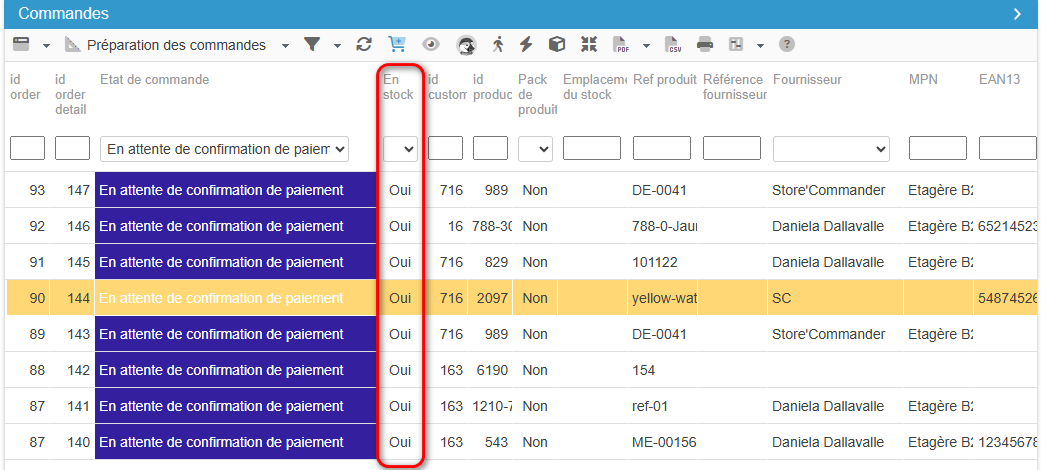This screenshot has width=1041, height=470.
Task: Click the filter funnel icon
Action: click(x=312, y=45)
